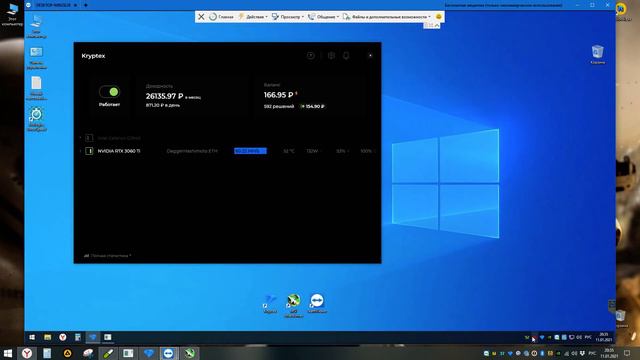Open Yandex Browser on the local taskbar
Image resolution: width=640 pixels, height=360 pixels.
[27, 353]
